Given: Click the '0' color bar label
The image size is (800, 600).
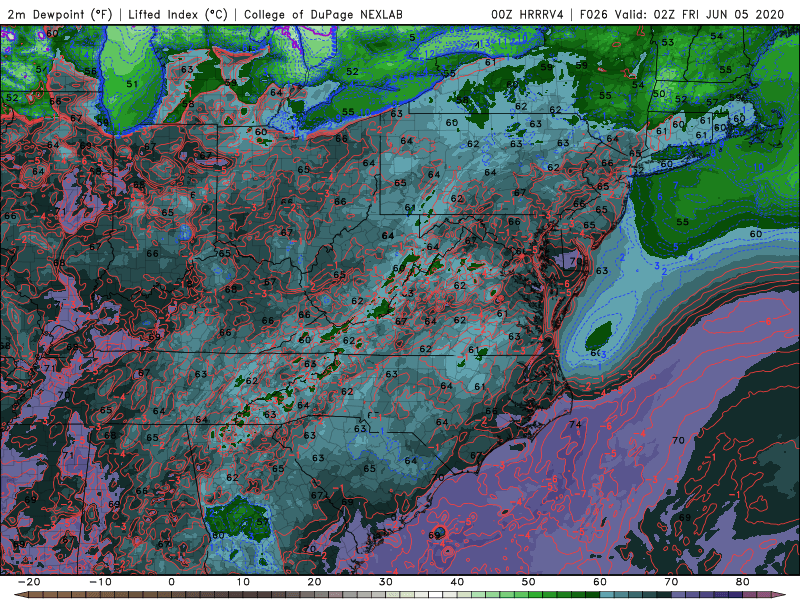Looking at the screenshot, I should click(x=171, y=582).
